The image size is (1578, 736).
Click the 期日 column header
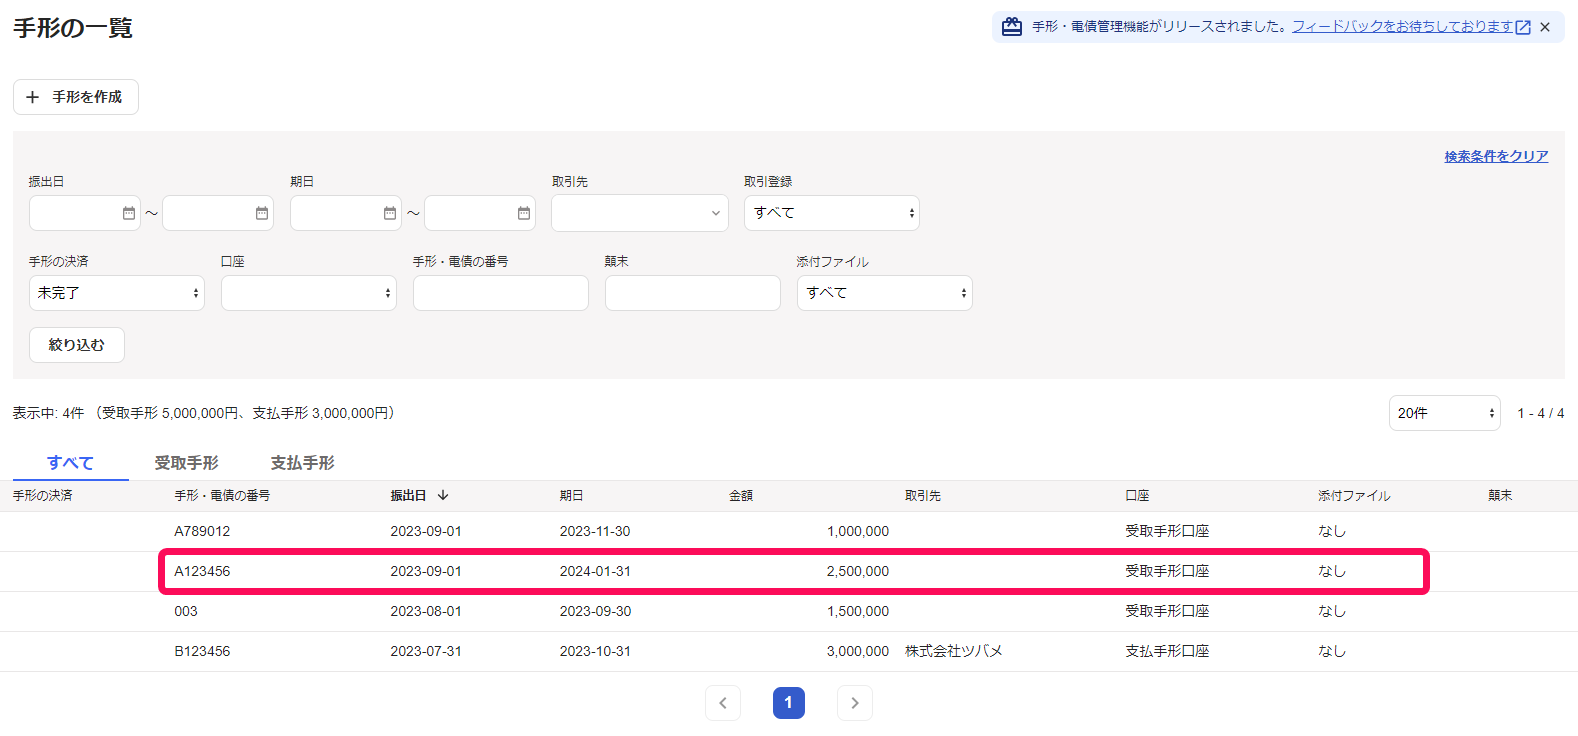point(572,495)
